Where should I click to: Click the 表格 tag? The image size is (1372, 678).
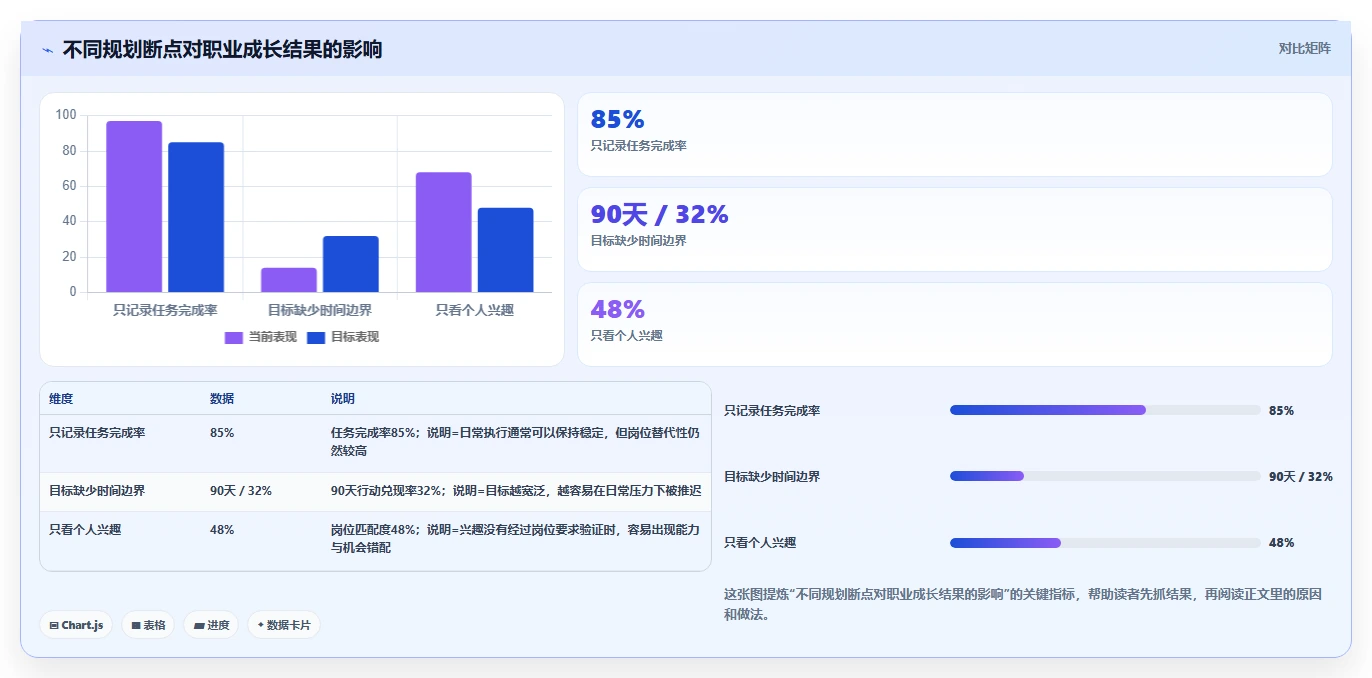tap(148, 625)
